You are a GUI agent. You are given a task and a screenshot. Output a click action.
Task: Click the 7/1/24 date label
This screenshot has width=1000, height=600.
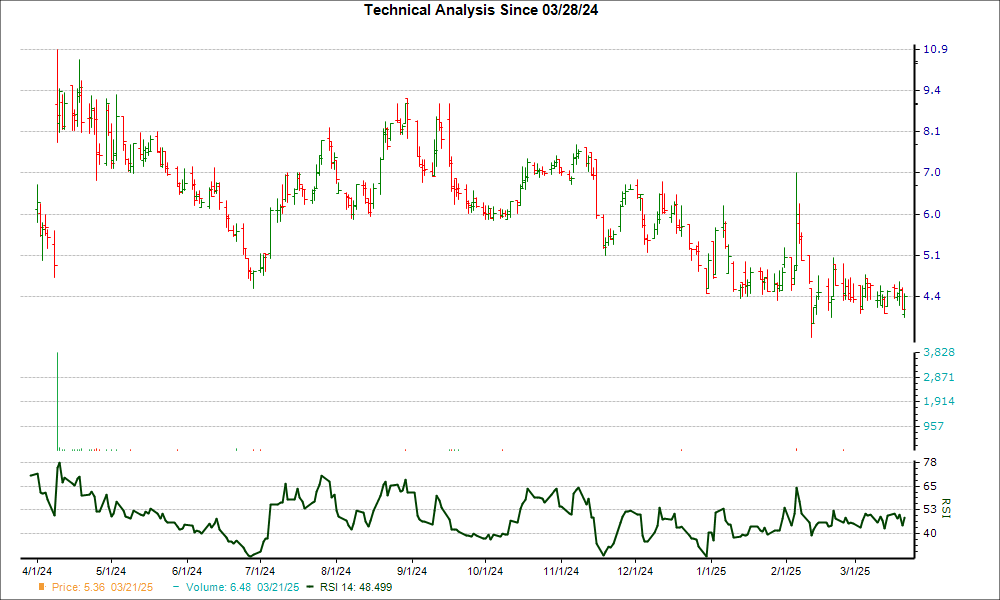click(261, 571)
